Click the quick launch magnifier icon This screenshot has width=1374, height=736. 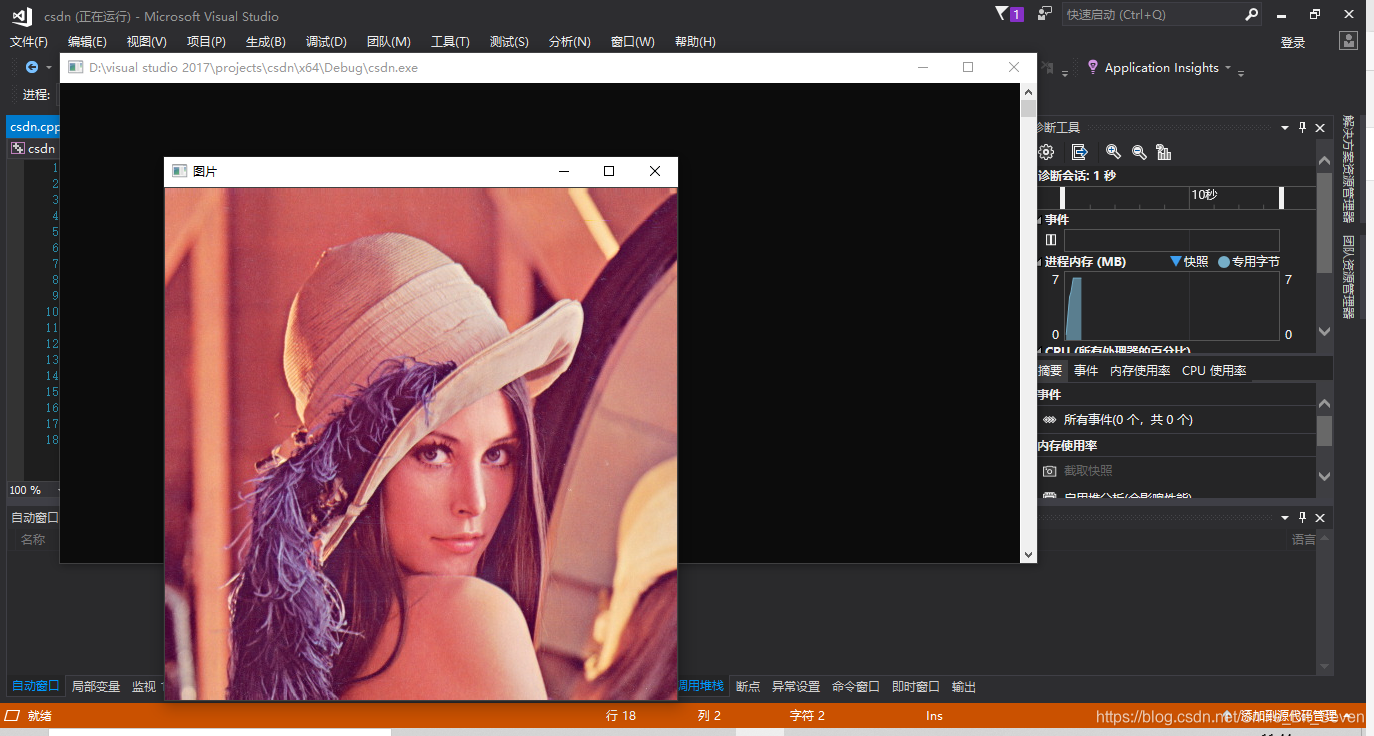click(1252, 15)
